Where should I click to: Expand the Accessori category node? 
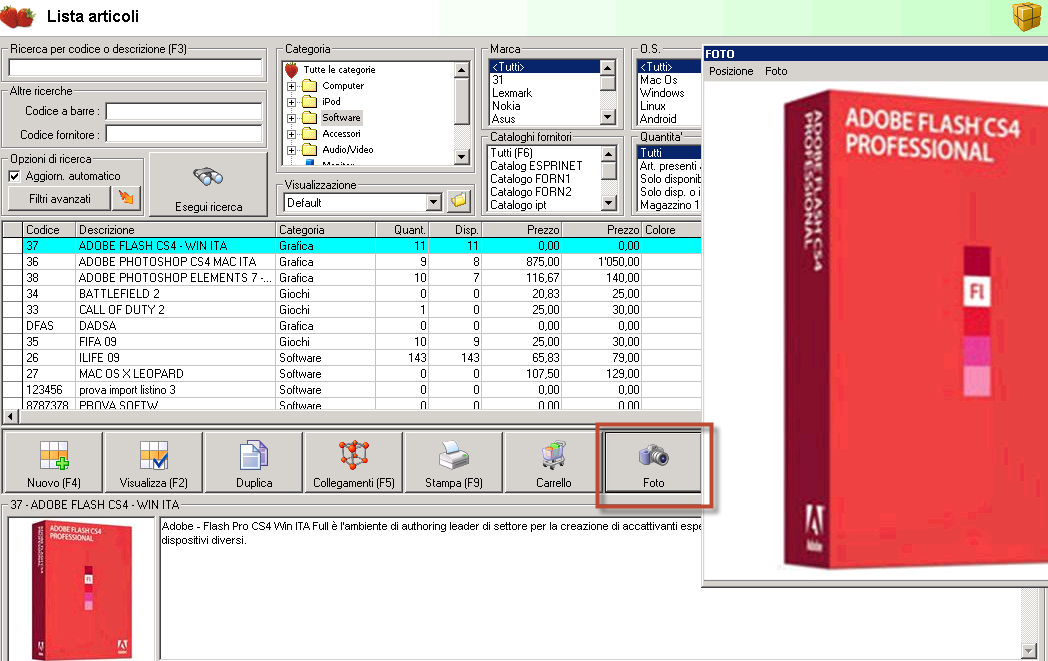tap(291, 134)
